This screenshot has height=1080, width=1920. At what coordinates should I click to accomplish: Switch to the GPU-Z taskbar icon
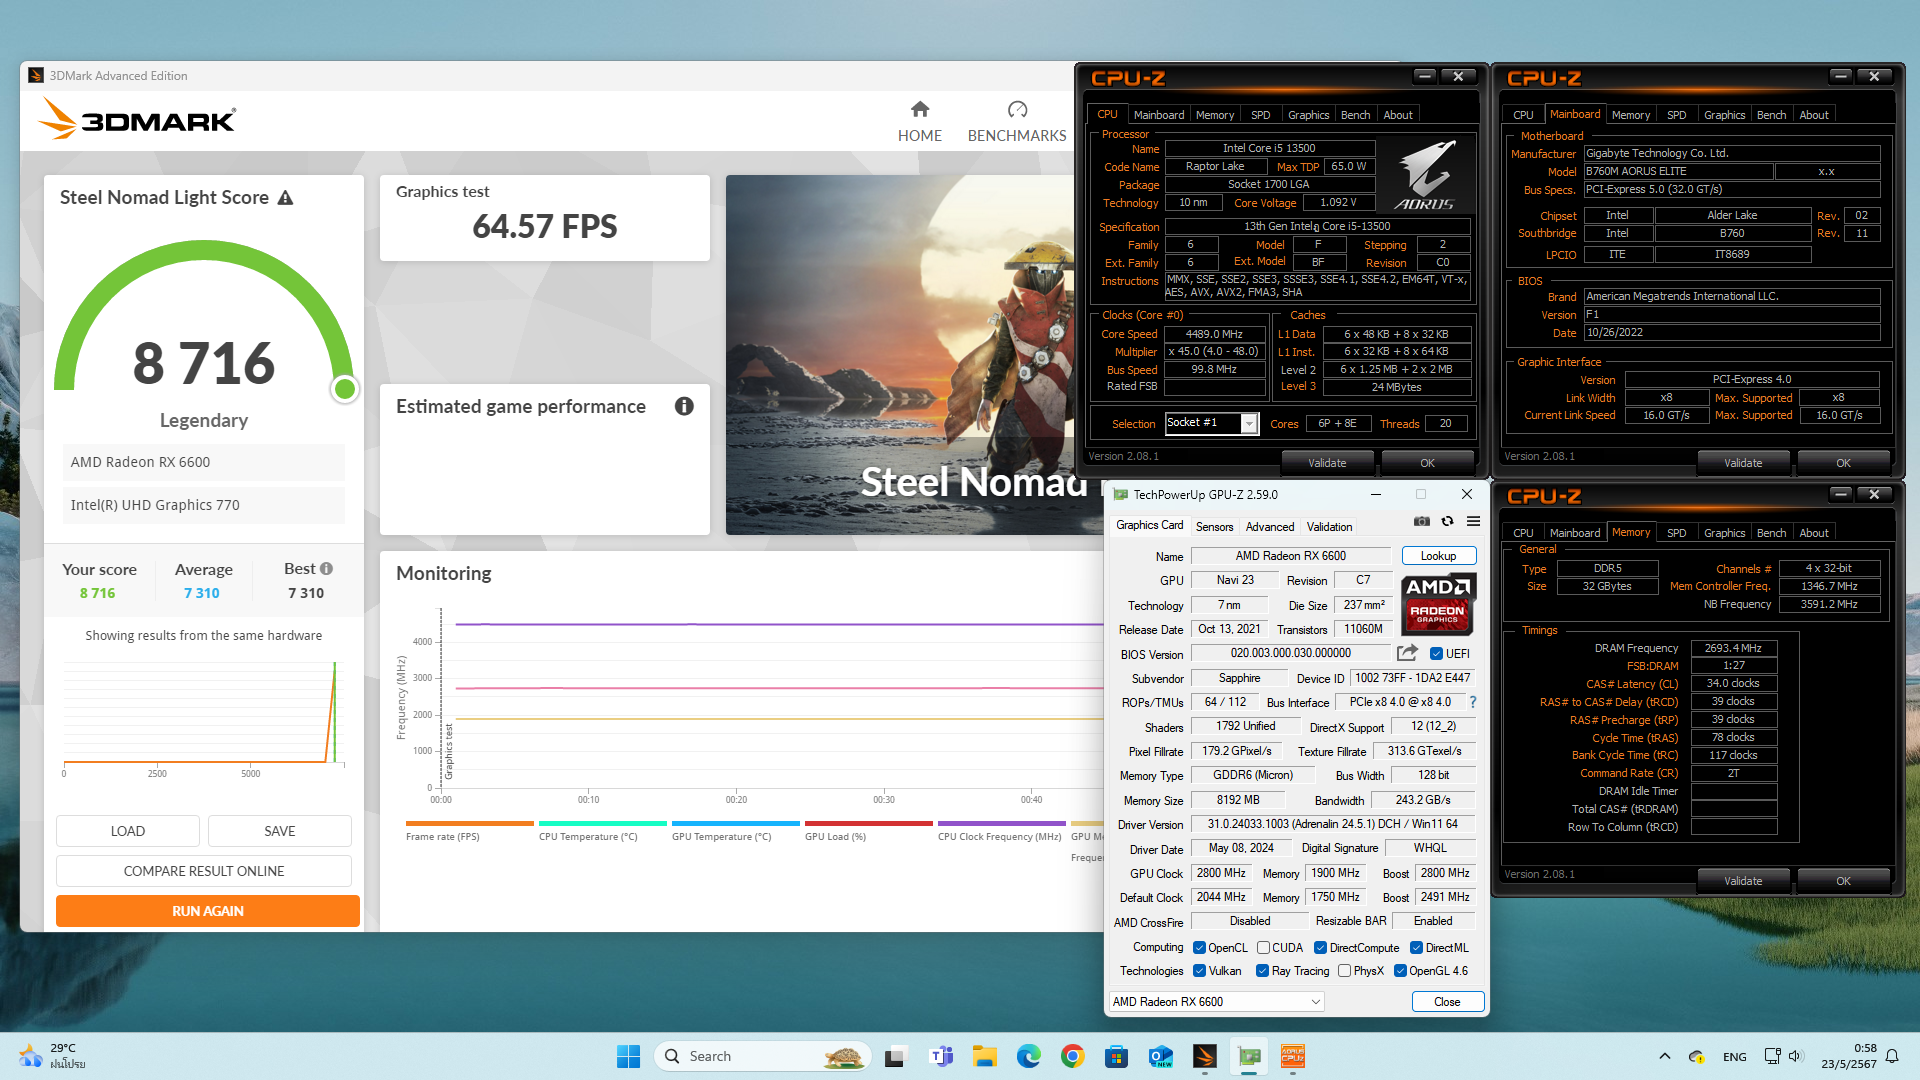click(1249, 1056)
